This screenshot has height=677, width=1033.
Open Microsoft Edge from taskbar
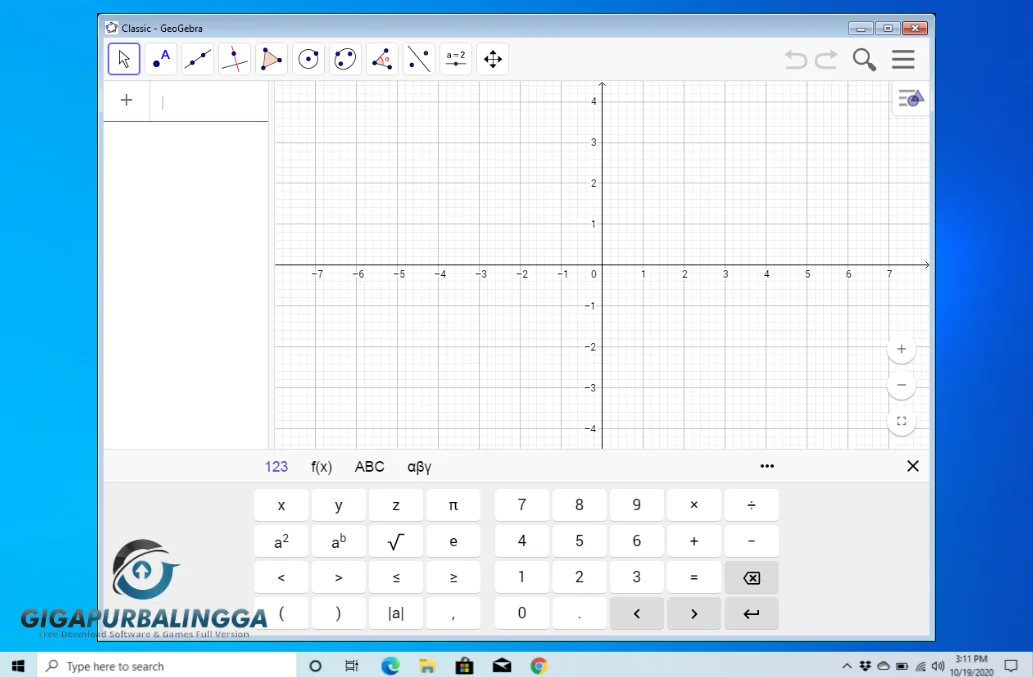coord(390,666)
